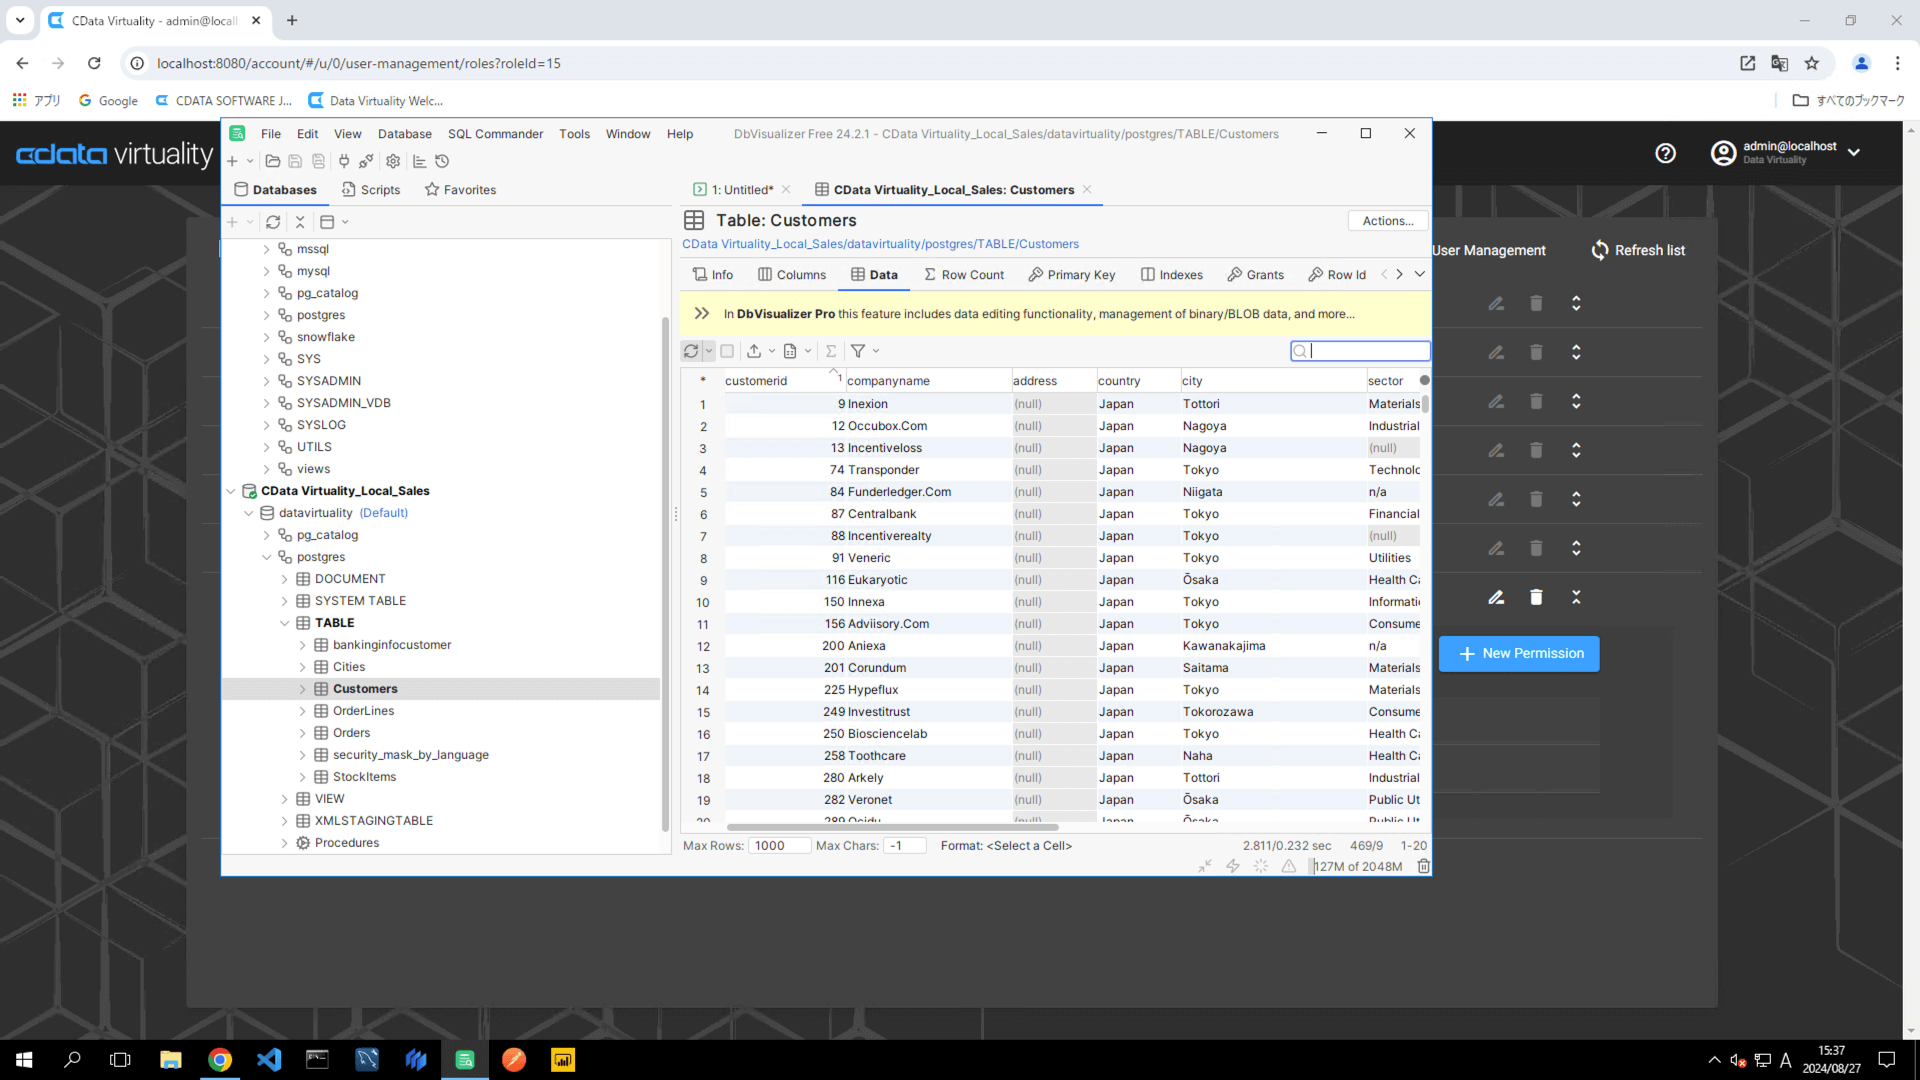Open the tab list dropdown chevron beside Row Id
The width and height of the screenshot is (1920, 1080).
coord(1419,274)
